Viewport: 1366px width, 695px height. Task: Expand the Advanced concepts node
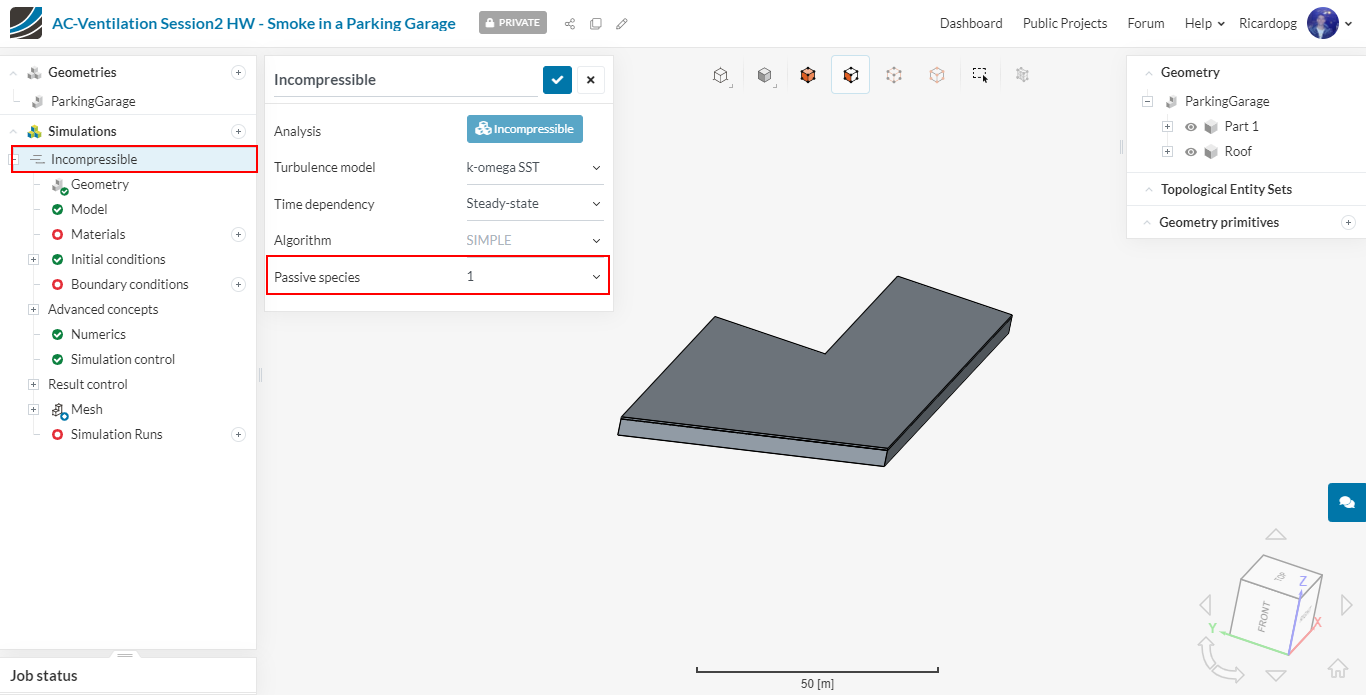coord(33,309)
